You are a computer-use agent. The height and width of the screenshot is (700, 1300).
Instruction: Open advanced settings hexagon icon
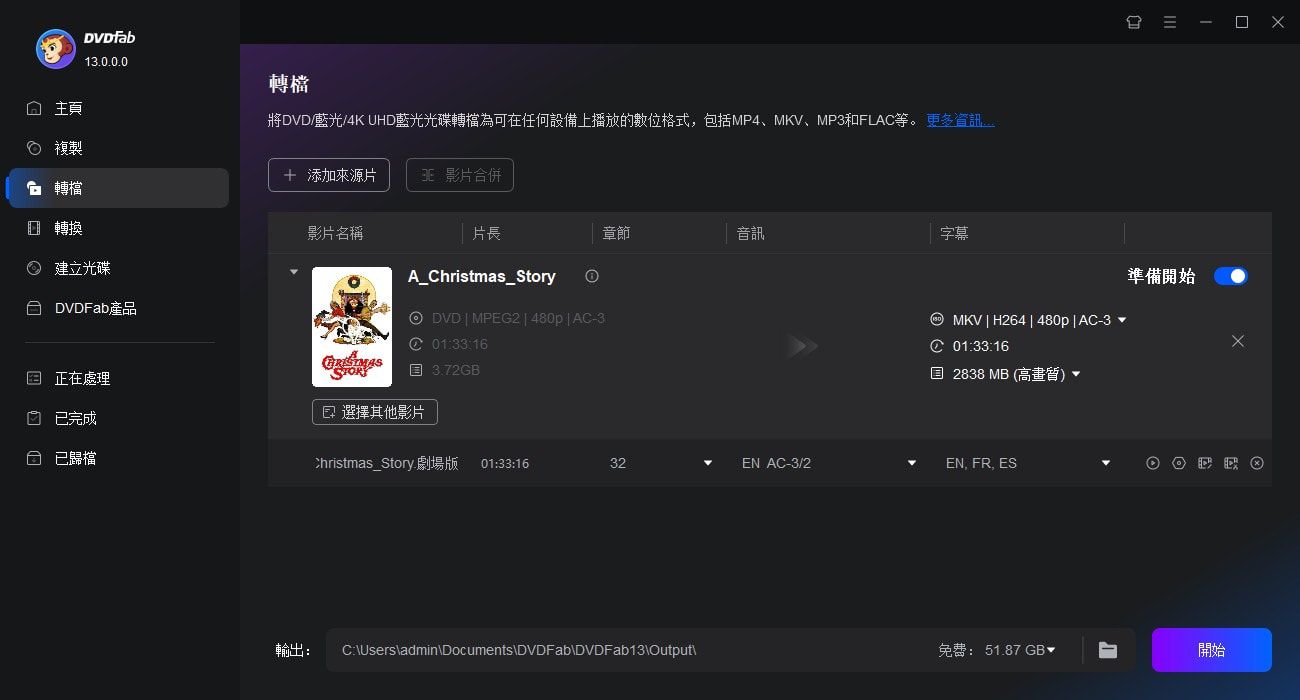click(x=1179, y=463)
